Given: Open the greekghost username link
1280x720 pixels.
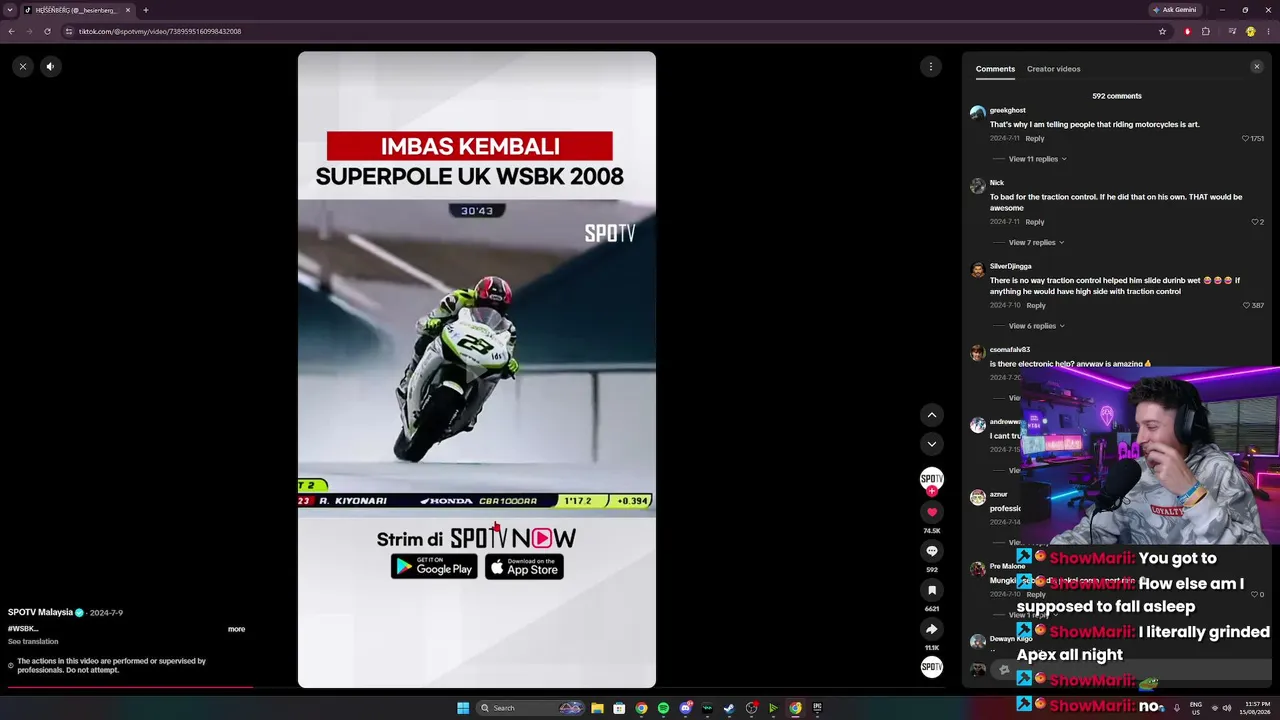Looking at the screenshot, I should [1008, 110].
